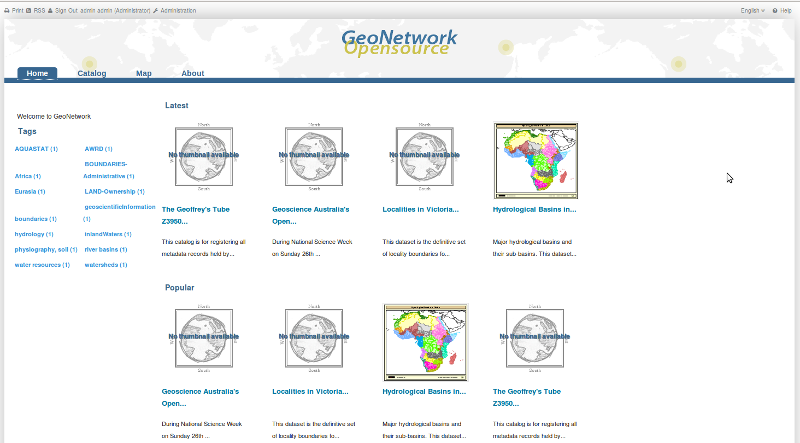The width and height of the screenshot is (800, 443).
Task: Open Latest thumbnail for Localities in Victoria
Action: pos(424,157)
